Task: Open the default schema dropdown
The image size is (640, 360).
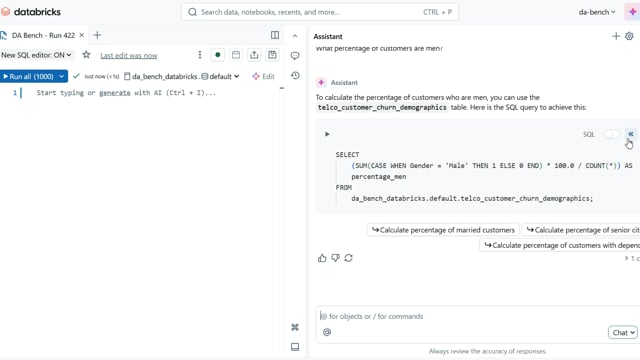Action: click(220, 76)
